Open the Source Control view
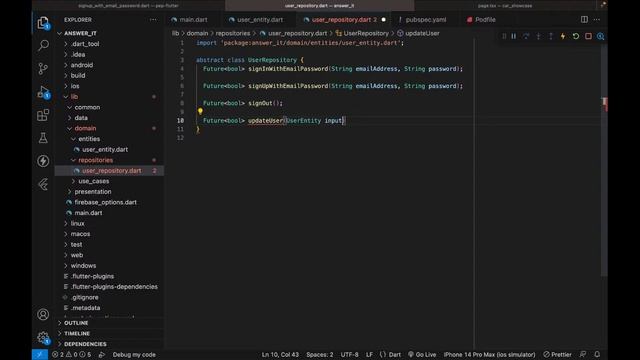Screen dimensions: 640x360 coord(43,69)
